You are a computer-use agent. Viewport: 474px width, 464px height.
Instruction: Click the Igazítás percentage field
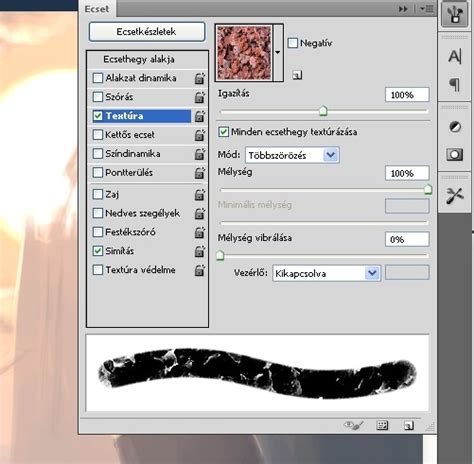[x=407, y=95]
